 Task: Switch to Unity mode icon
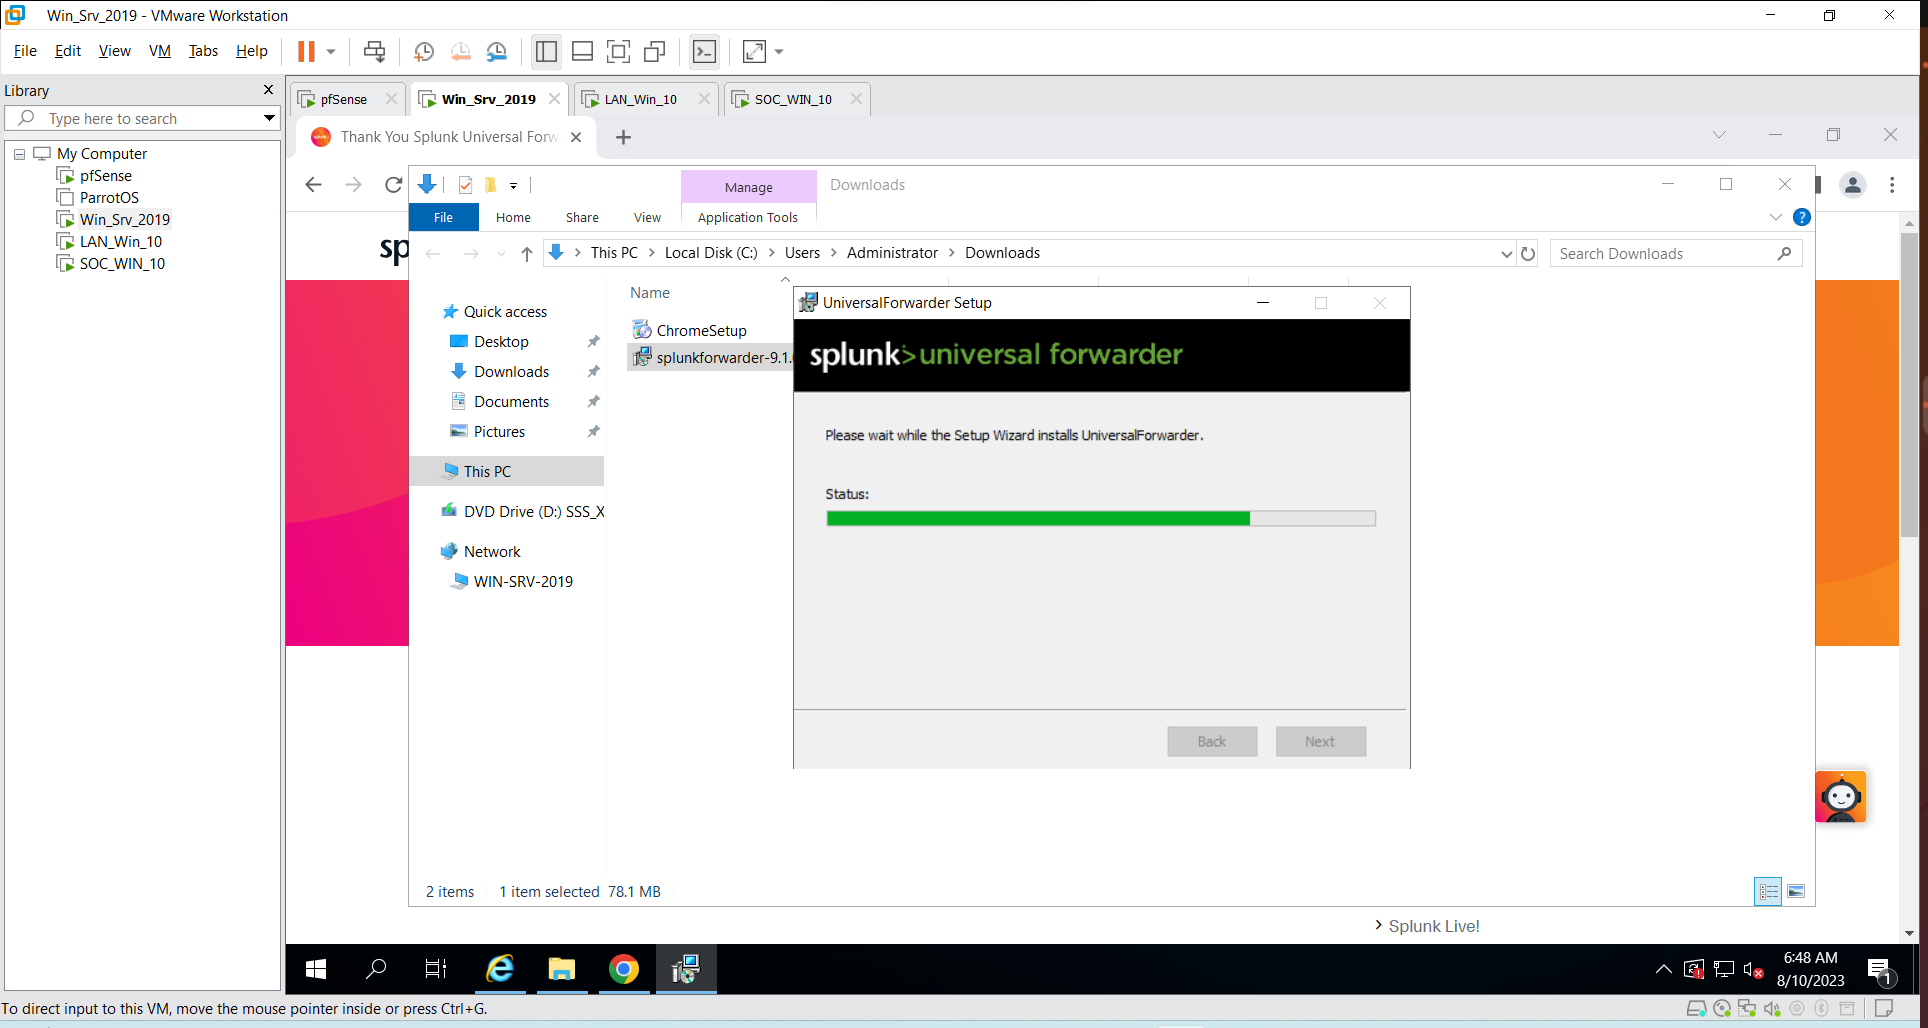(655, 51)
